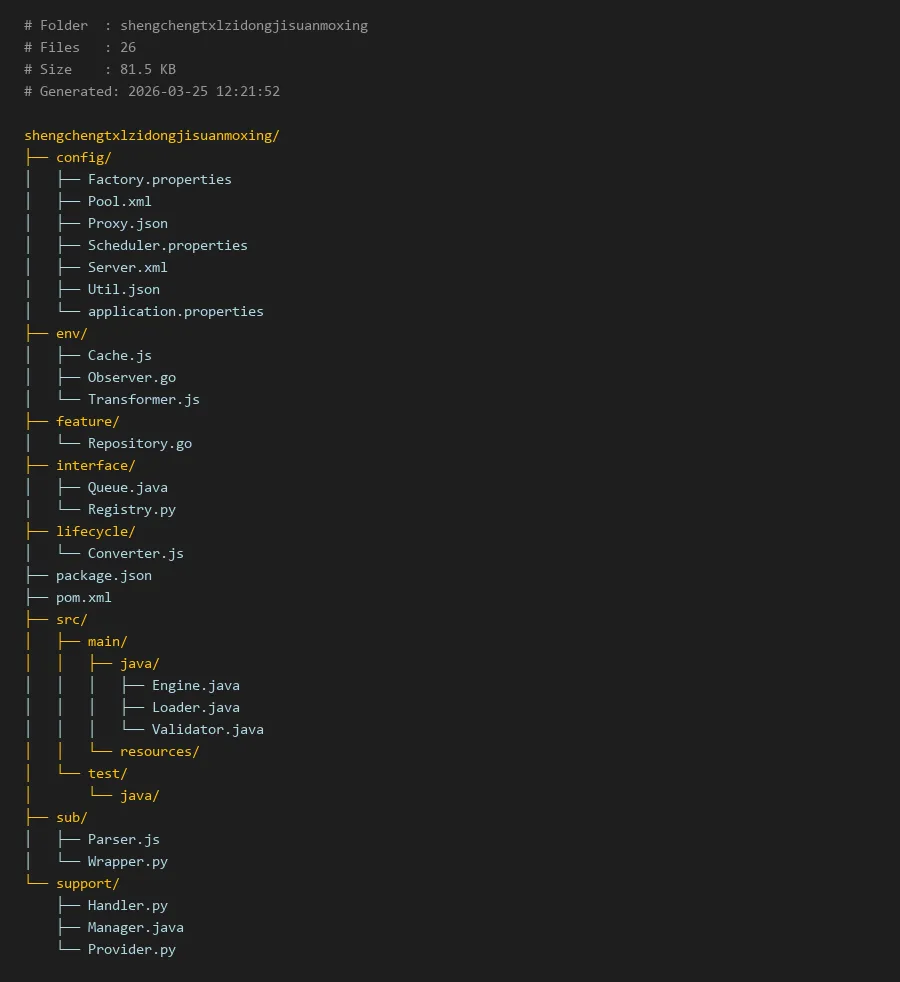The width and height of the screenshot is (900, 982).
Task: Select Queue.java under interface
Action: tap(127, 487)
